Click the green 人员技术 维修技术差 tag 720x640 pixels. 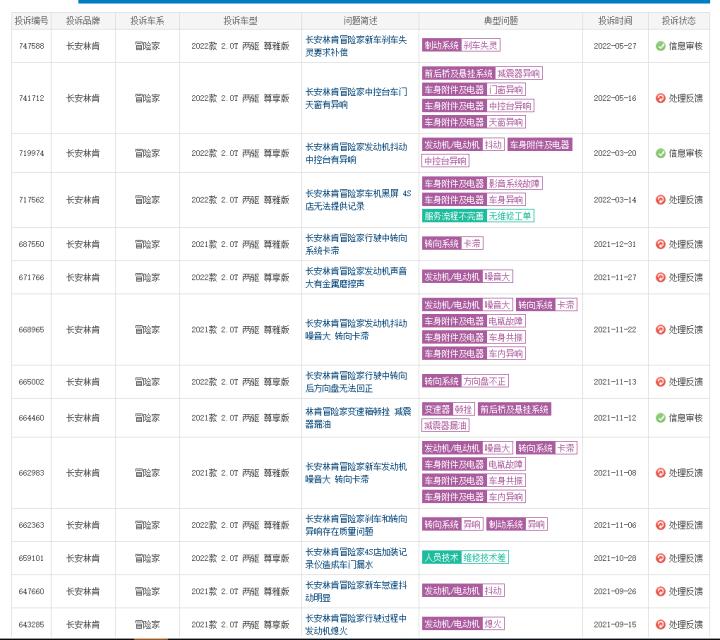click(465, 557)
